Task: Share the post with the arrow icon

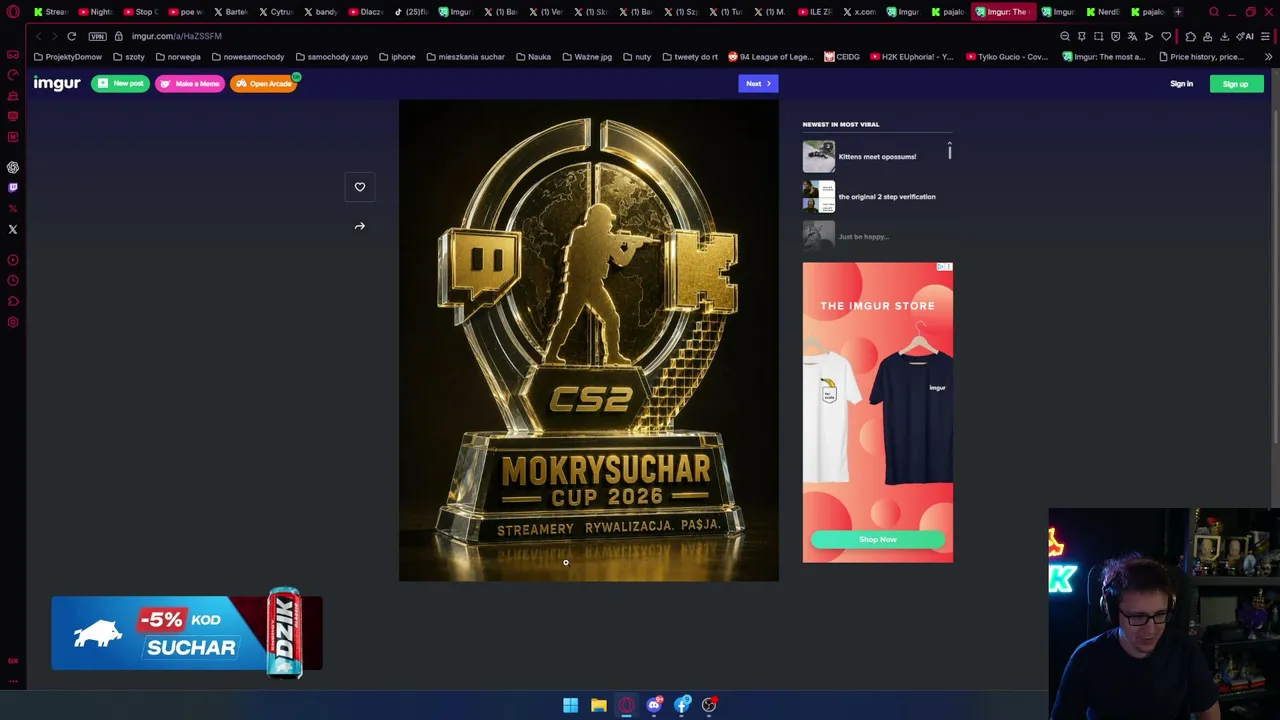Action: [x=360, y=226]
